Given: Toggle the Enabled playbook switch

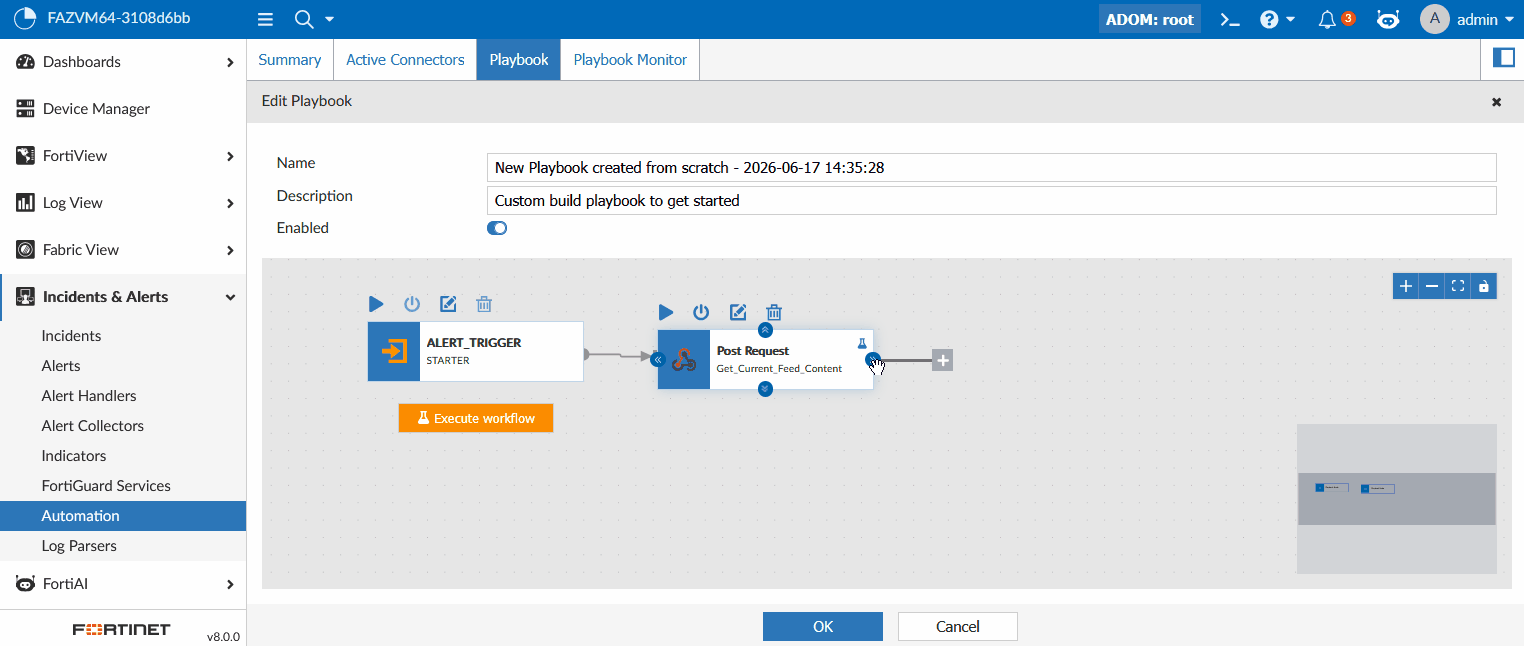Looking at the screenshot, I should 497,228.
